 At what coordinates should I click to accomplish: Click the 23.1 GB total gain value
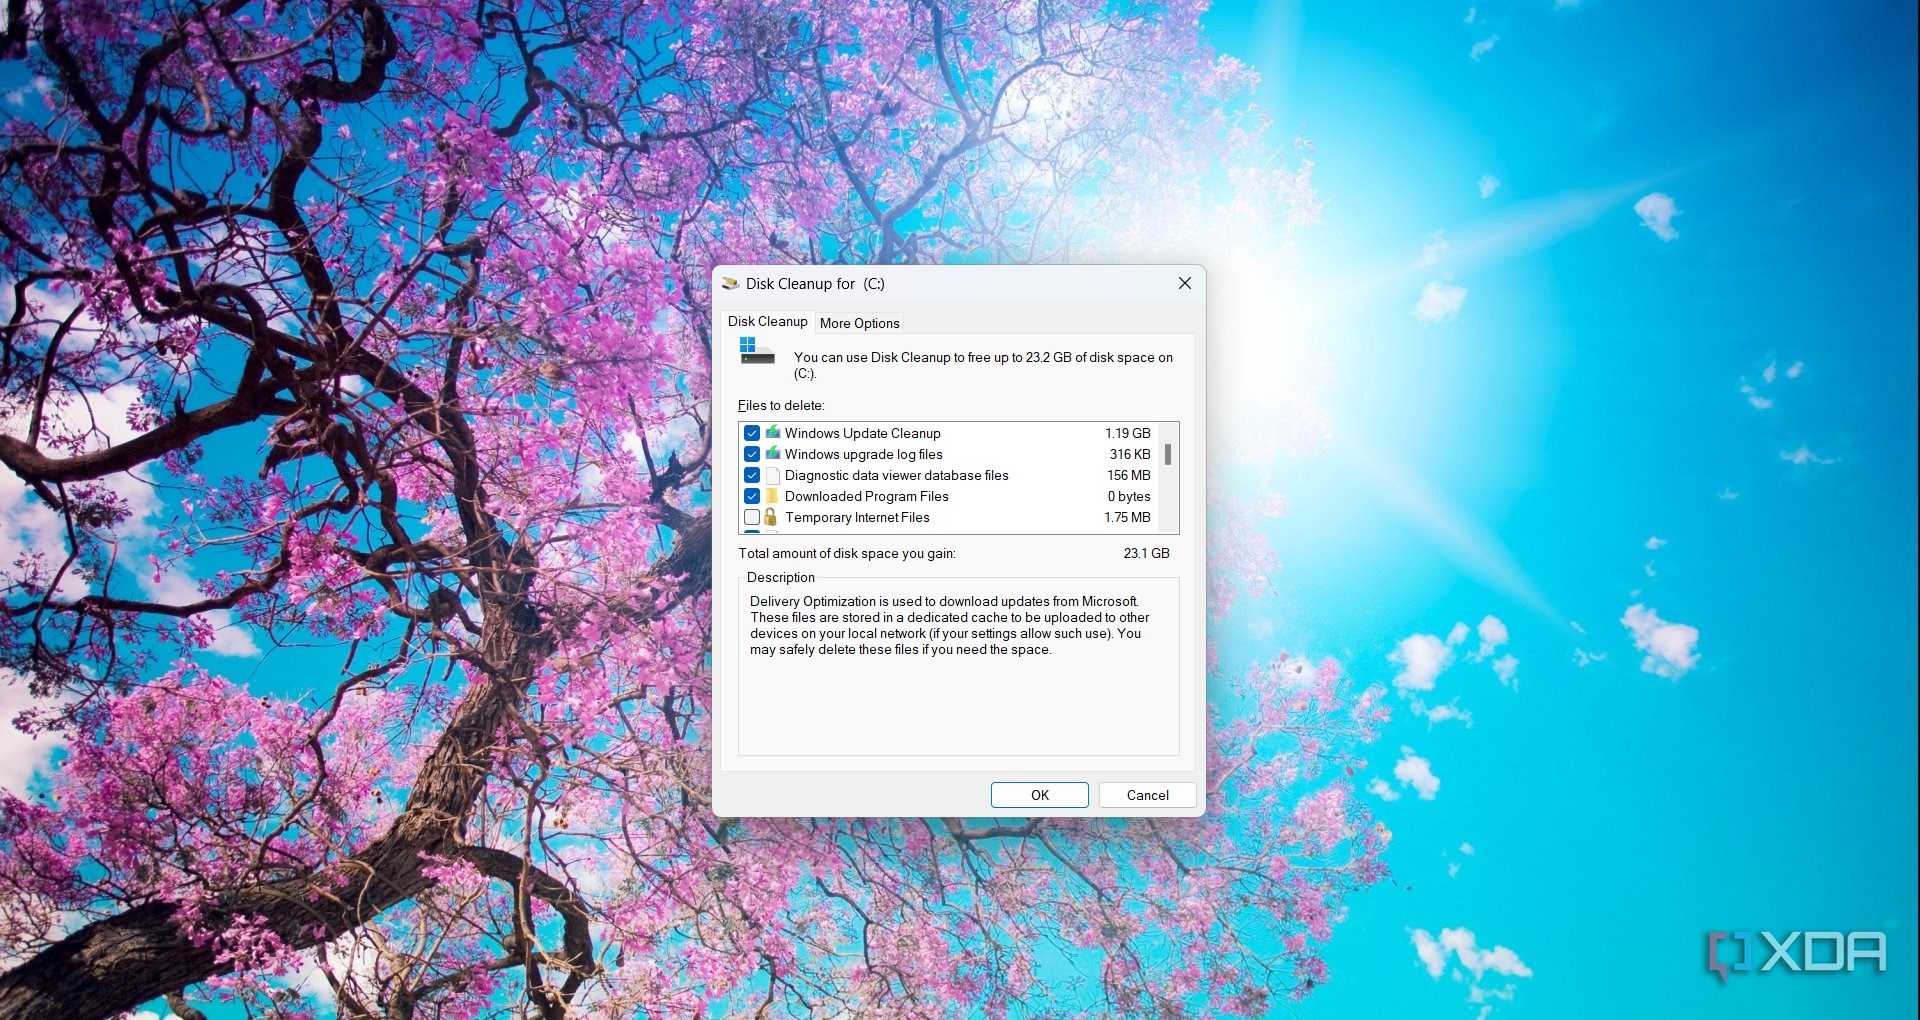click(1146, 553)
